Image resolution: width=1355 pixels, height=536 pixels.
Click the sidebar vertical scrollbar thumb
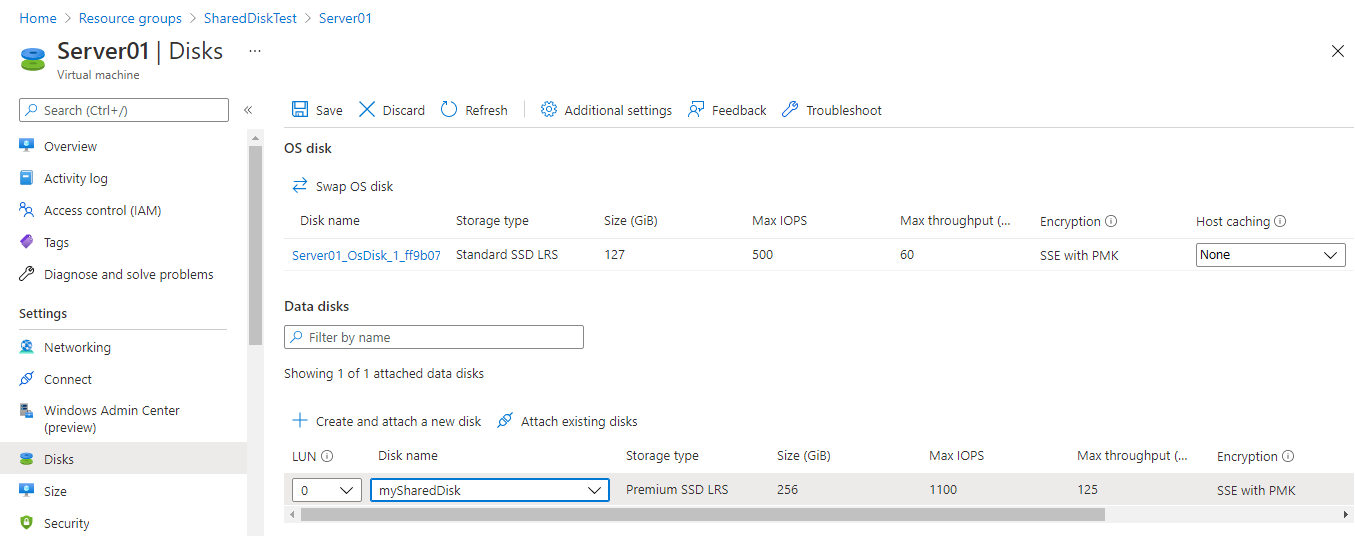point(255,245)
